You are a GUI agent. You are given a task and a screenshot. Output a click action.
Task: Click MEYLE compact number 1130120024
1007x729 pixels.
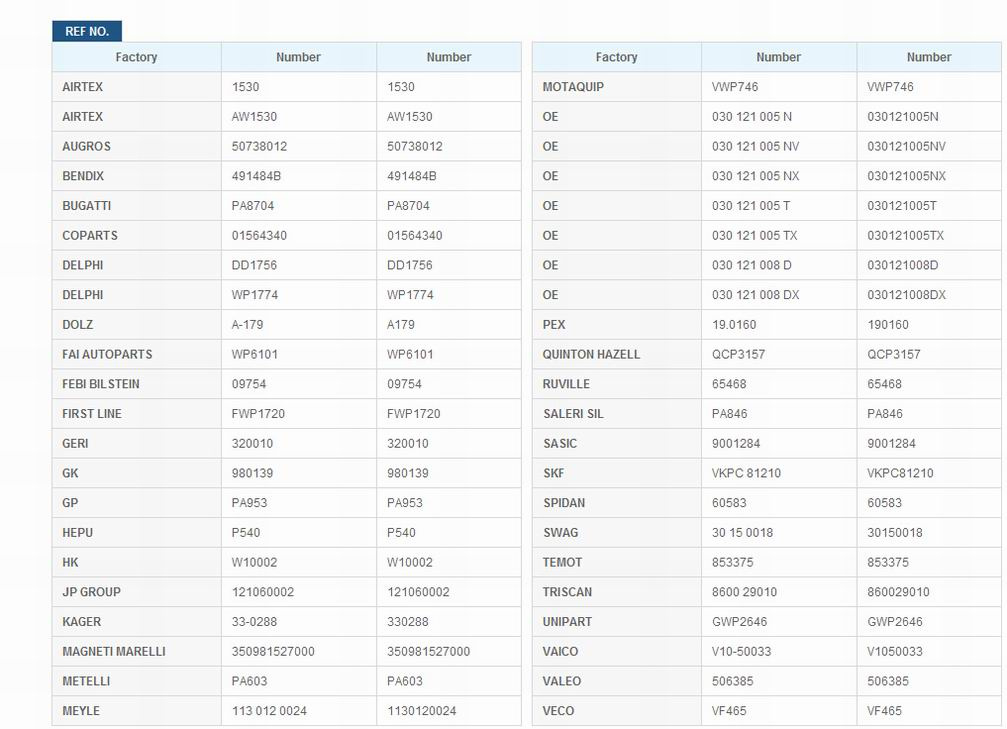[421, 711]
